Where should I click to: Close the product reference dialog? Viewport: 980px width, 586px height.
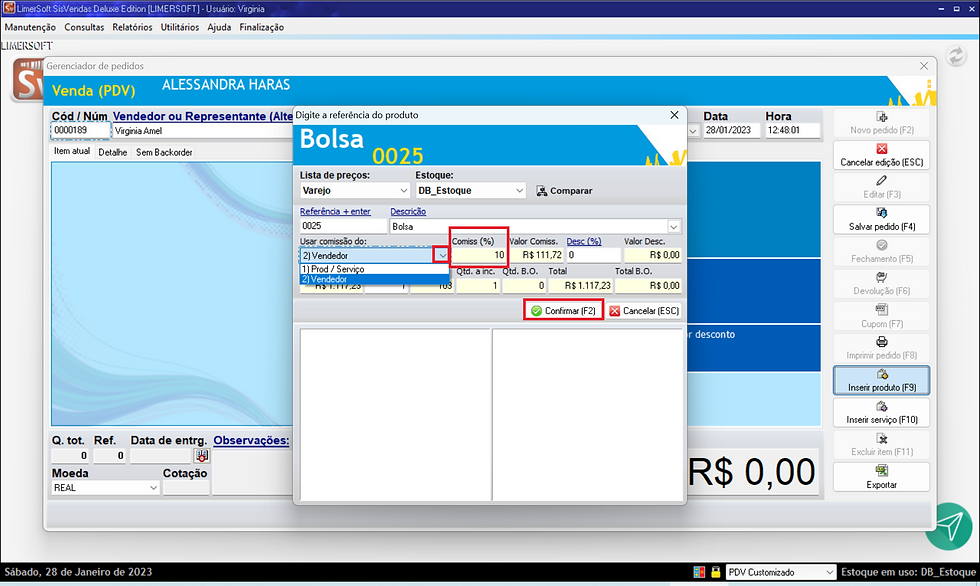(x=674, y=115)
